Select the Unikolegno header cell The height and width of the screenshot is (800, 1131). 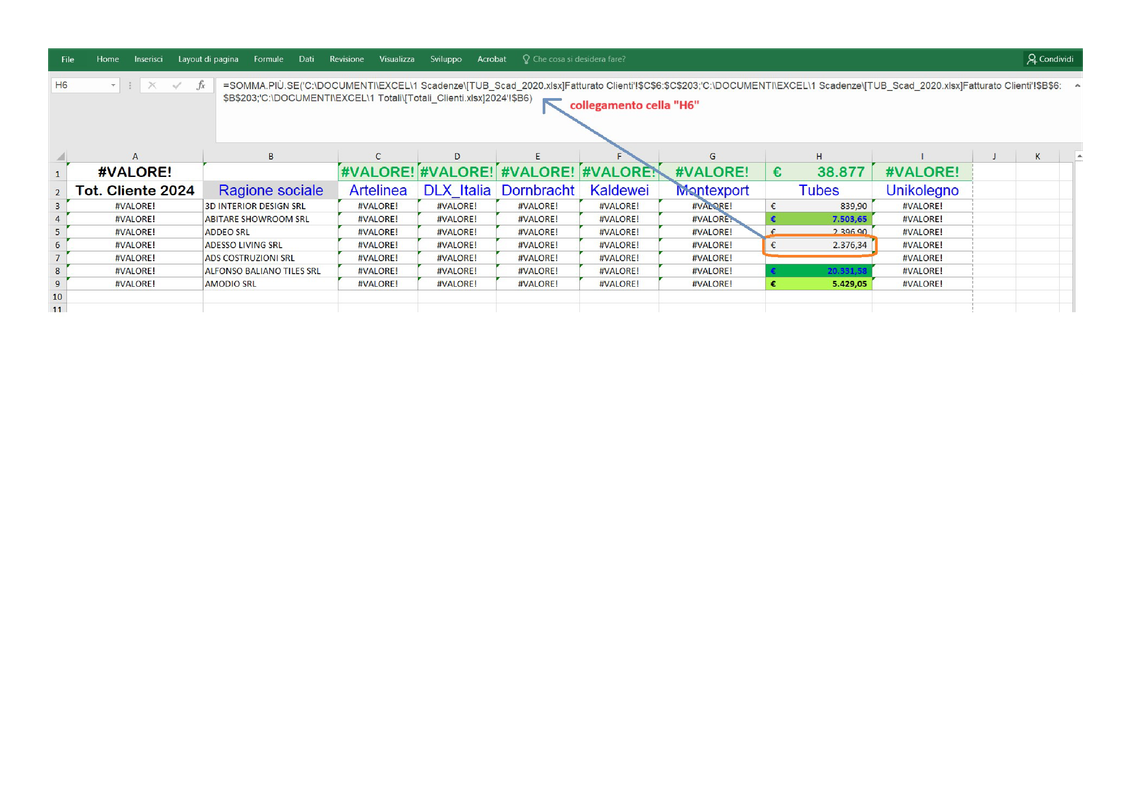[922, 190]
